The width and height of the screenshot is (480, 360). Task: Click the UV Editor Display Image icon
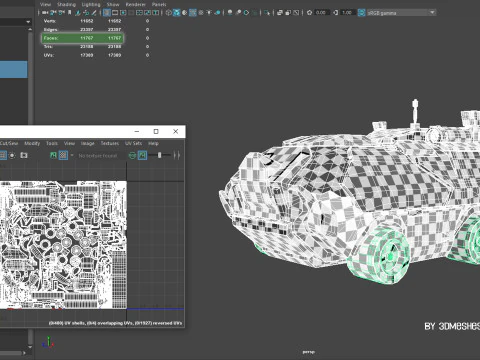[53, 155]
